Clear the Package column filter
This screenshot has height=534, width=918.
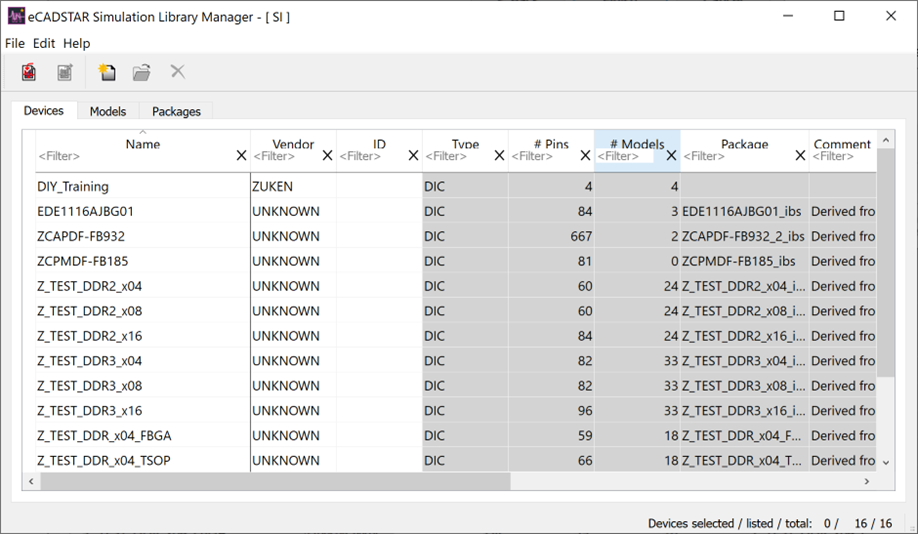pos(800,155)
